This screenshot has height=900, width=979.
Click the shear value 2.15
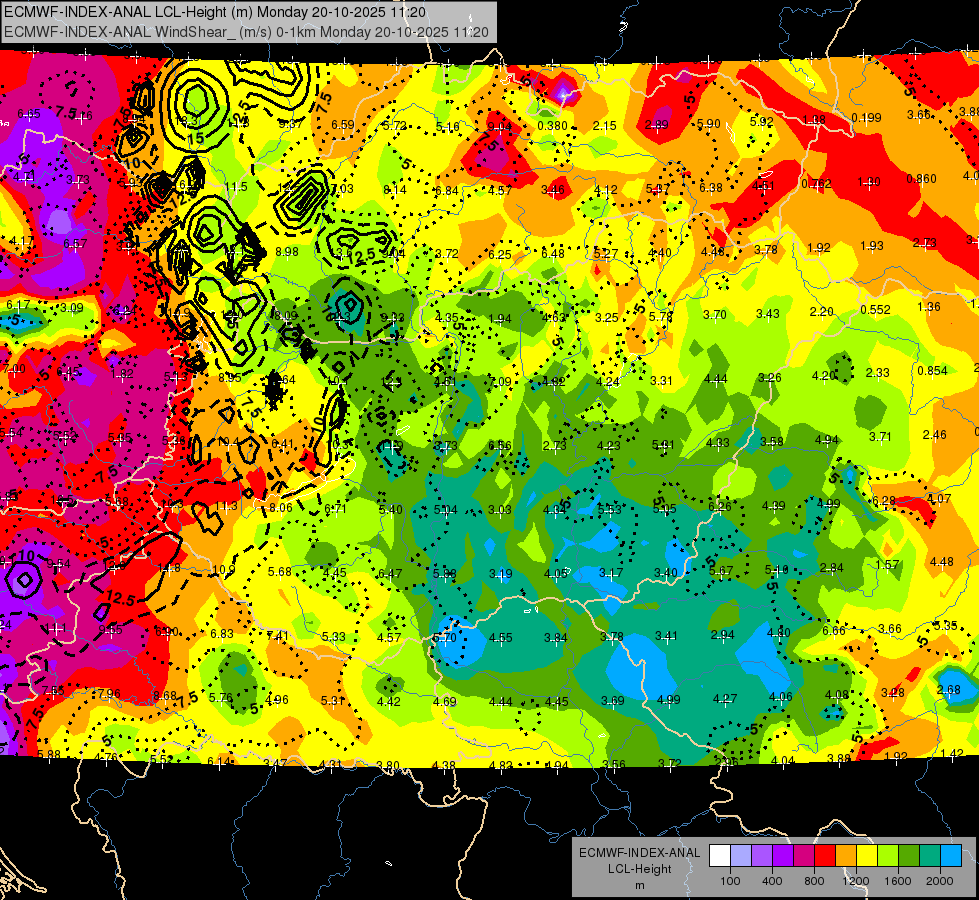point(604,126)
